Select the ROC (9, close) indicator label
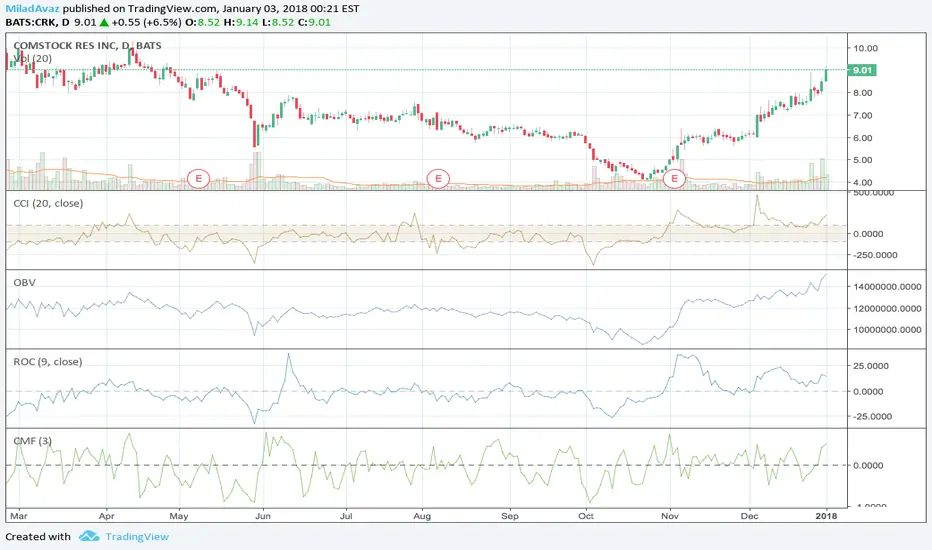Viewport: 932px width, 550px height. point(48,362)
